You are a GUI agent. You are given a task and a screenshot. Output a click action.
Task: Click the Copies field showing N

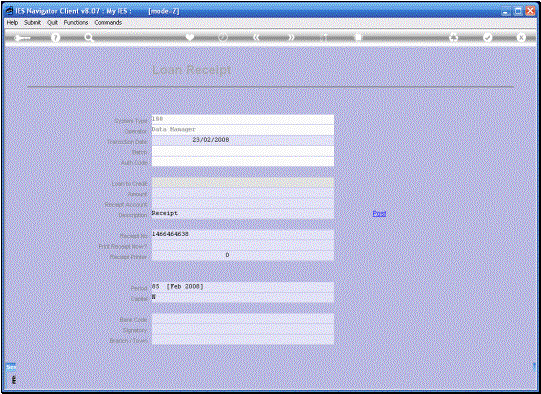[x=243, y=297]
